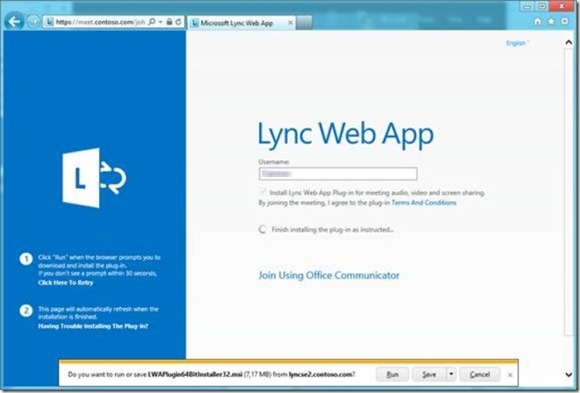Click the browser forward arrow button

coord(34,21)
